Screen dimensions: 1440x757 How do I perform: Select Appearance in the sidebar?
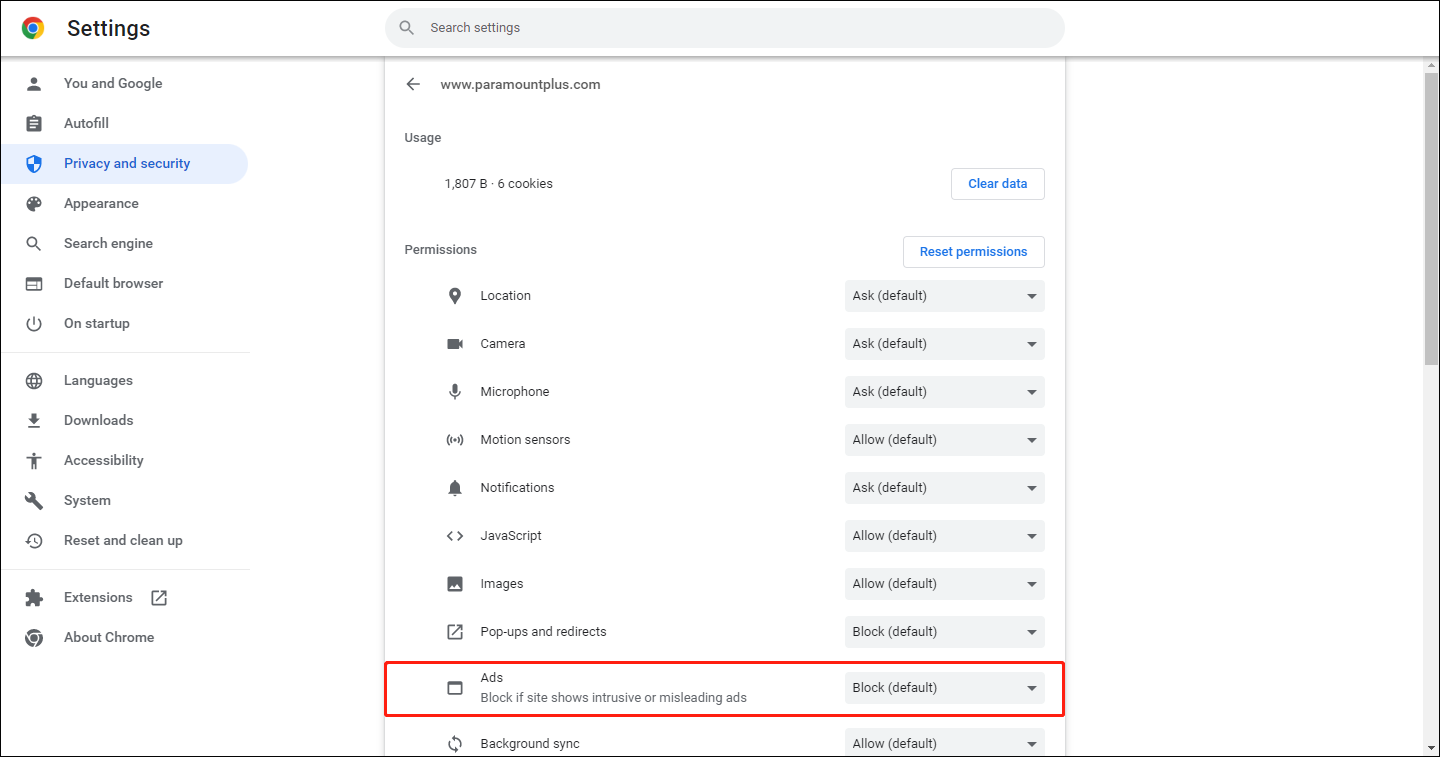coord(101,203)
